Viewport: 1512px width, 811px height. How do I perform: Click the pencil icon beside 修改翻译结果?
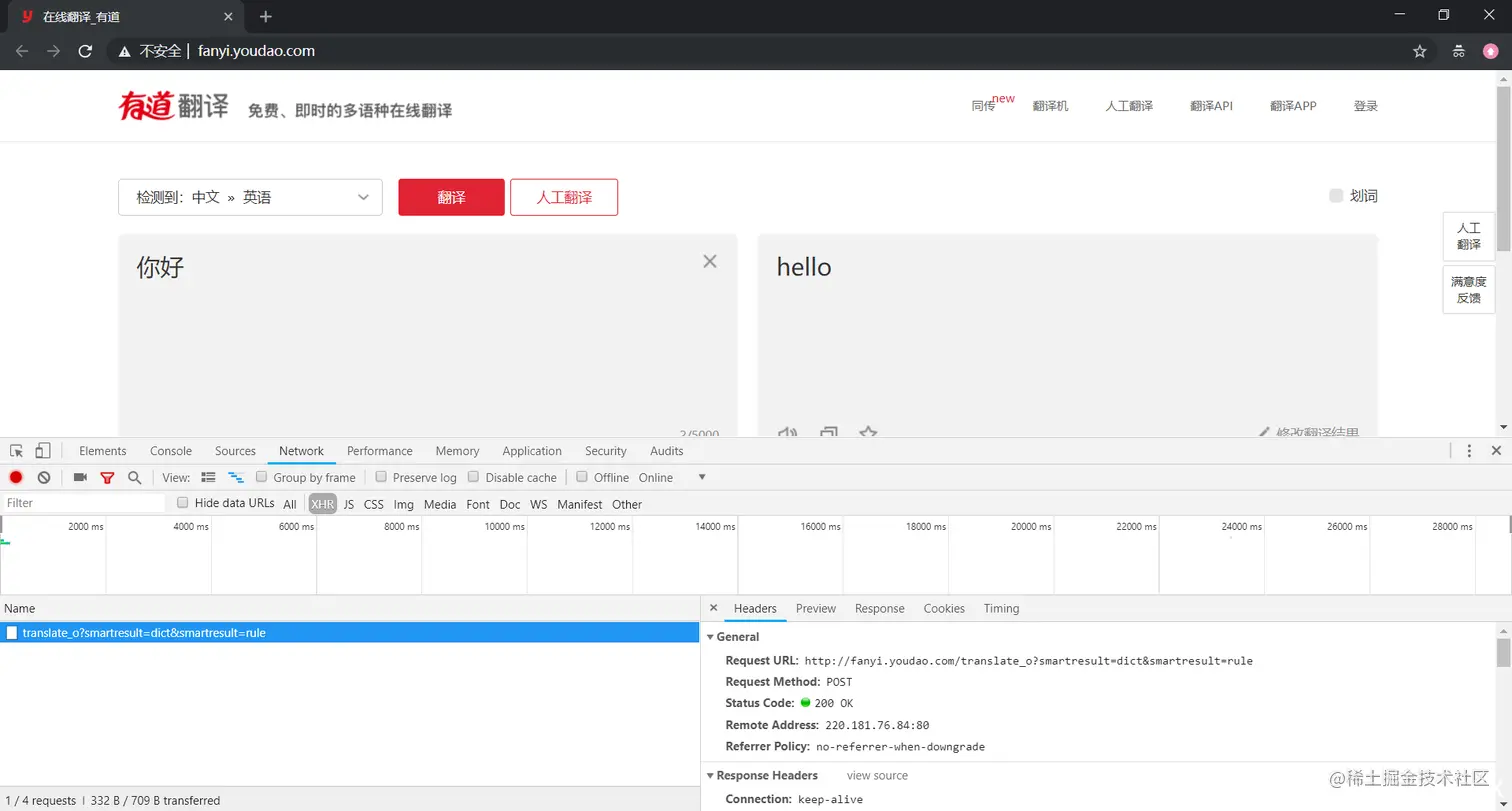(x=1264, y=433)
